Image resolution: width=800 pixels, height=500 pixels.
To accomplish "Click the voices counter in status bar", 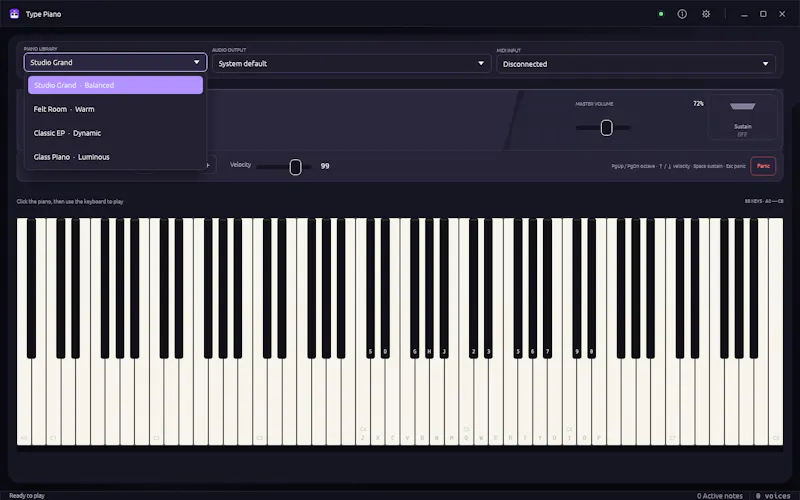I will point(773,495).
